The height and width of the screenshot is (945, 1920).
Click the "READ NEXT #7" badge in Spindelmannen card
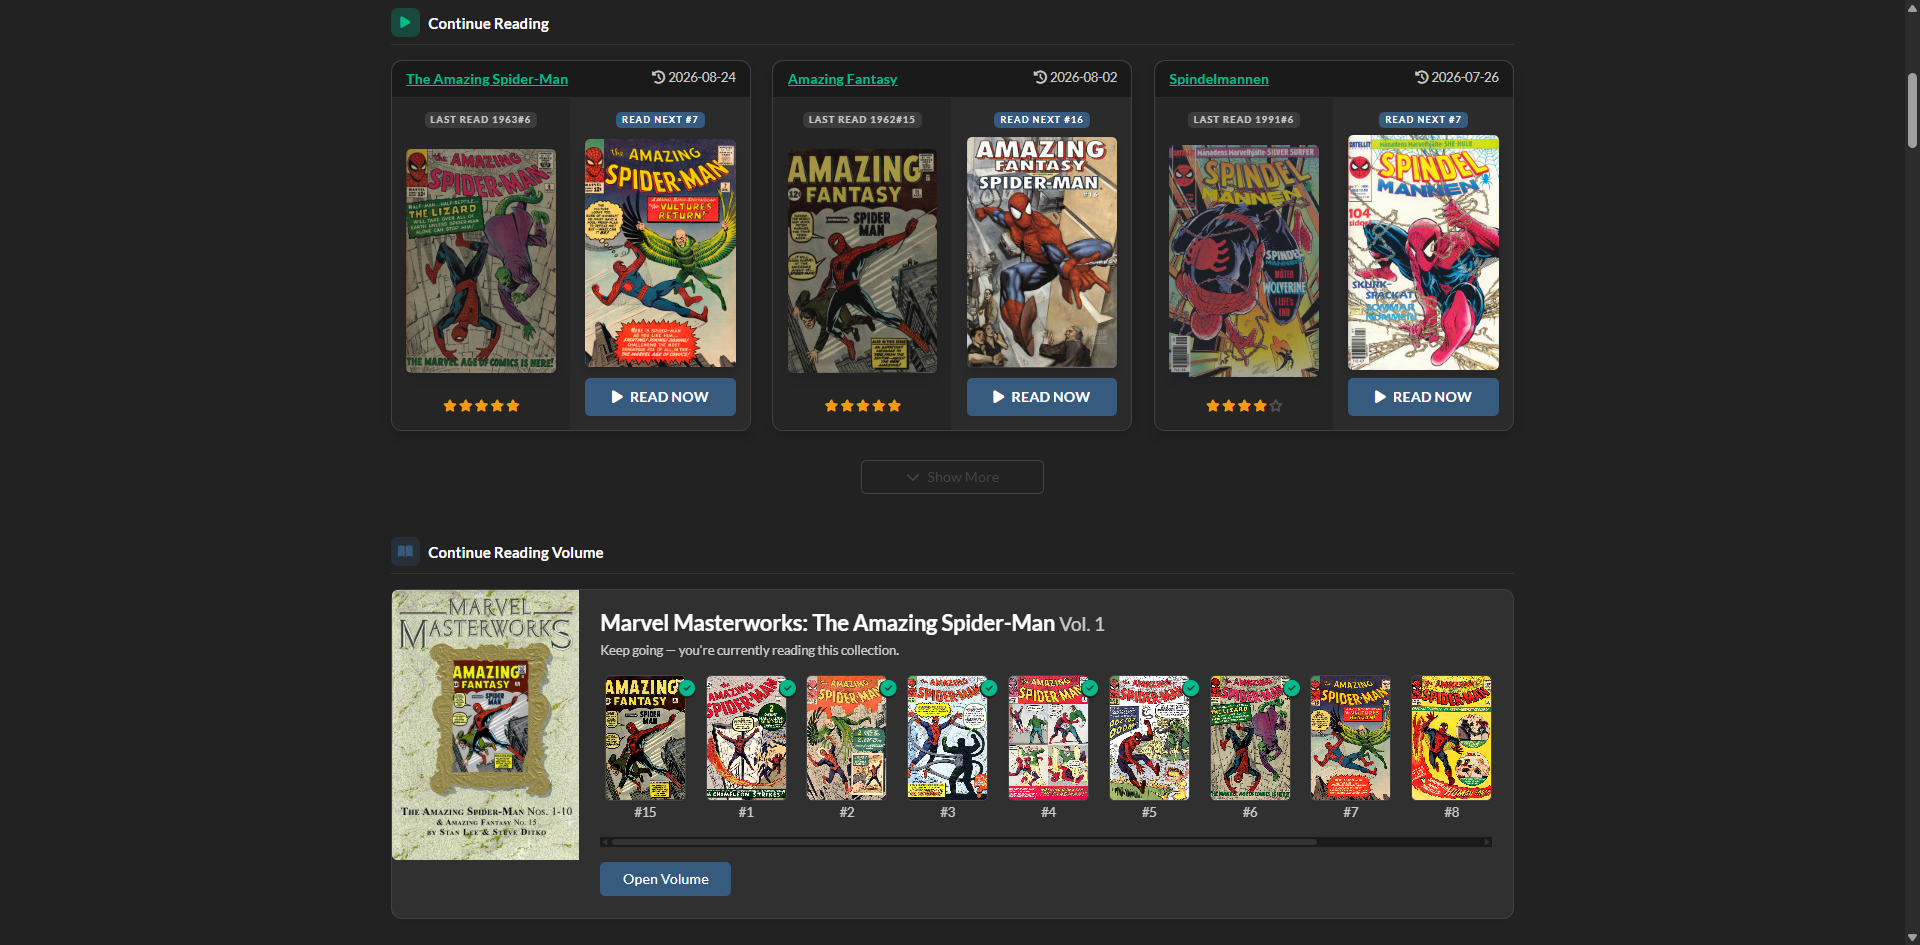pyautogui.click(x=1423, y=120)
